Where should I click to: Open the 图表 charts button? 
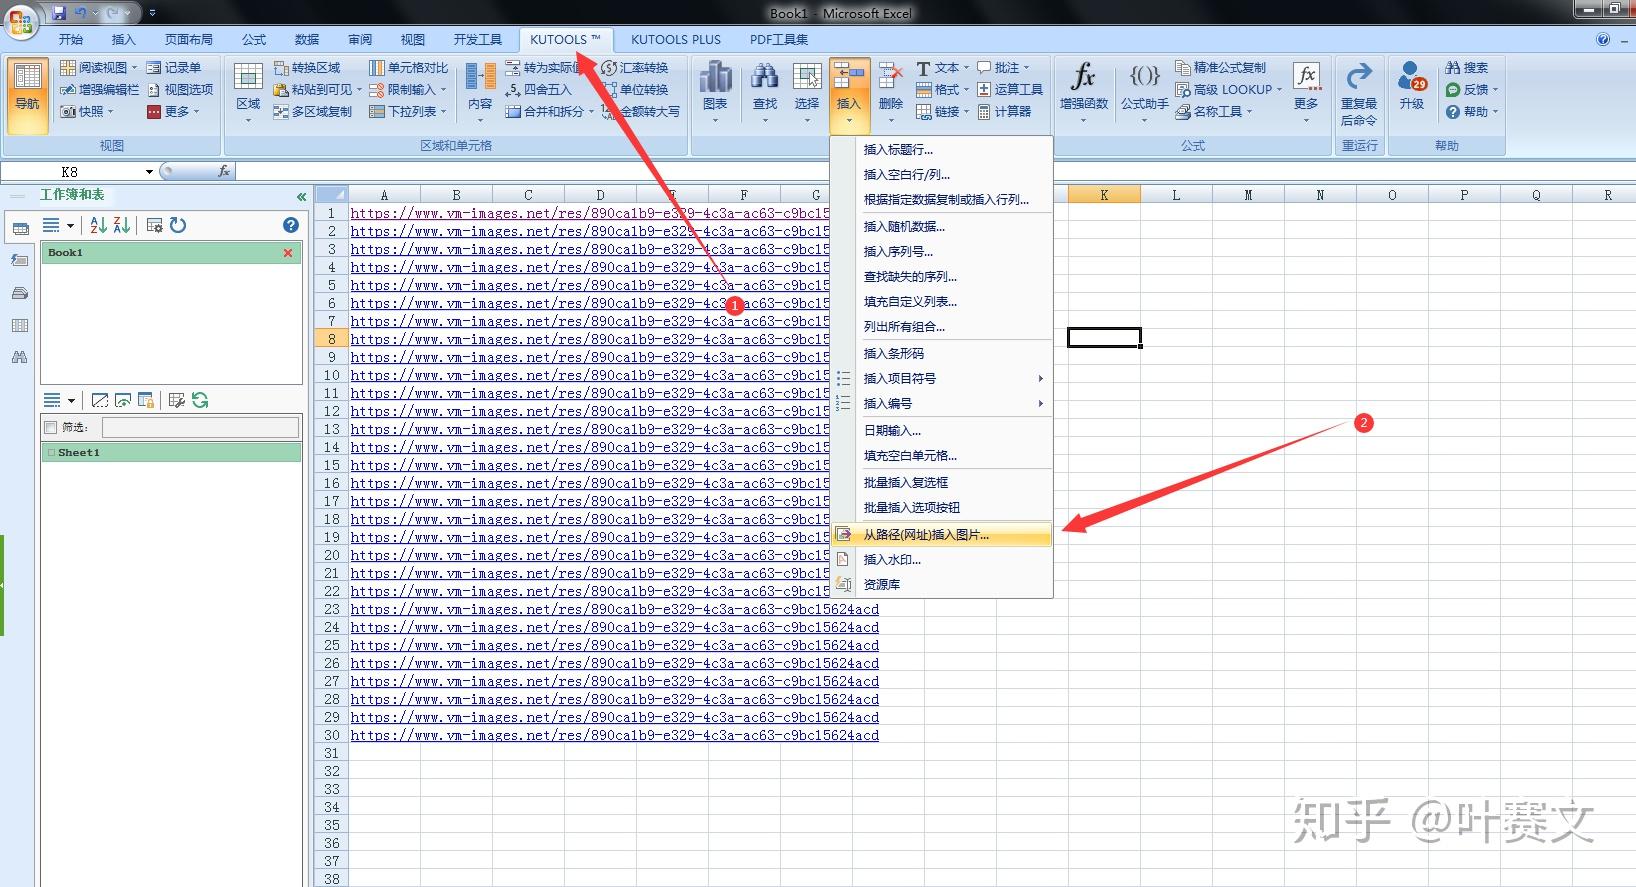tap(715, 96)
